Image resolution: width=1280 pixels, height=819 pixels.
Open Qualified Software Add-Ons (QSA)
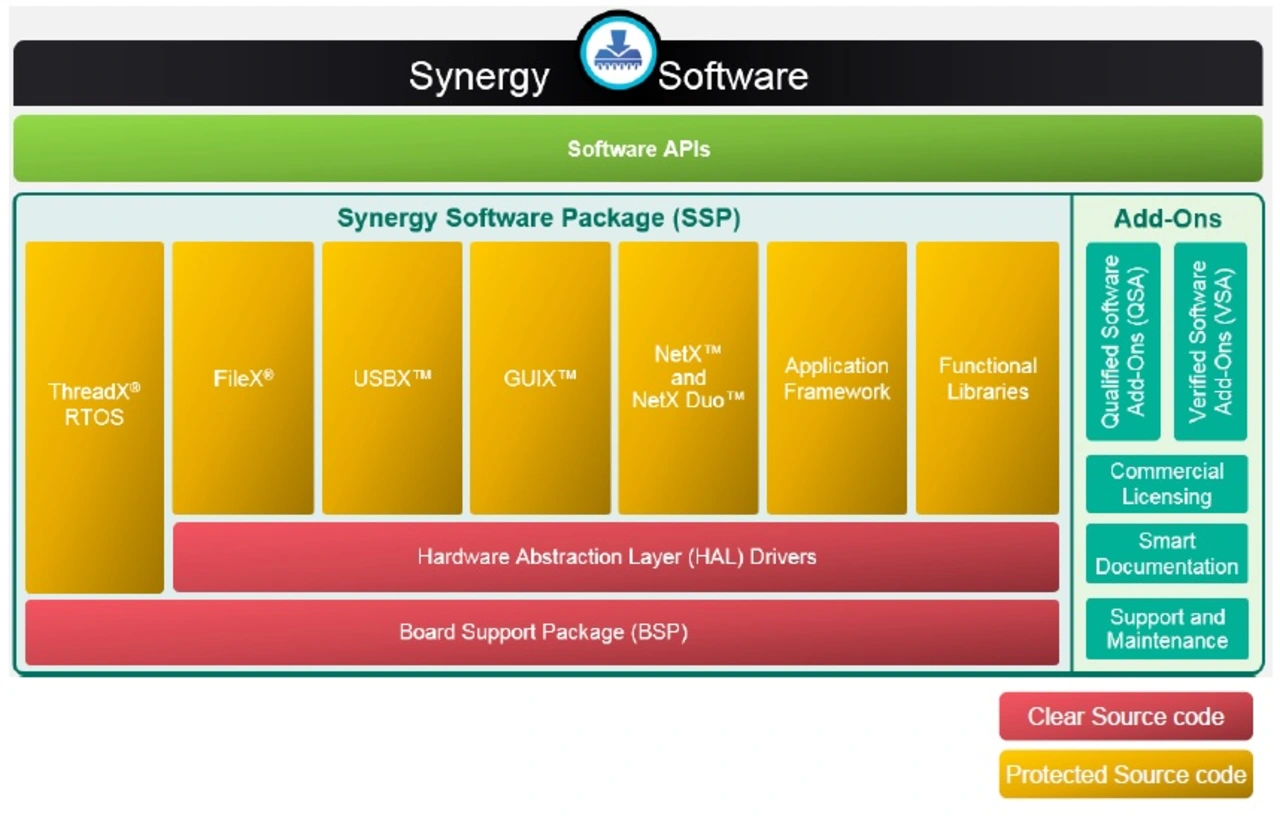[x=1123, y=341]
